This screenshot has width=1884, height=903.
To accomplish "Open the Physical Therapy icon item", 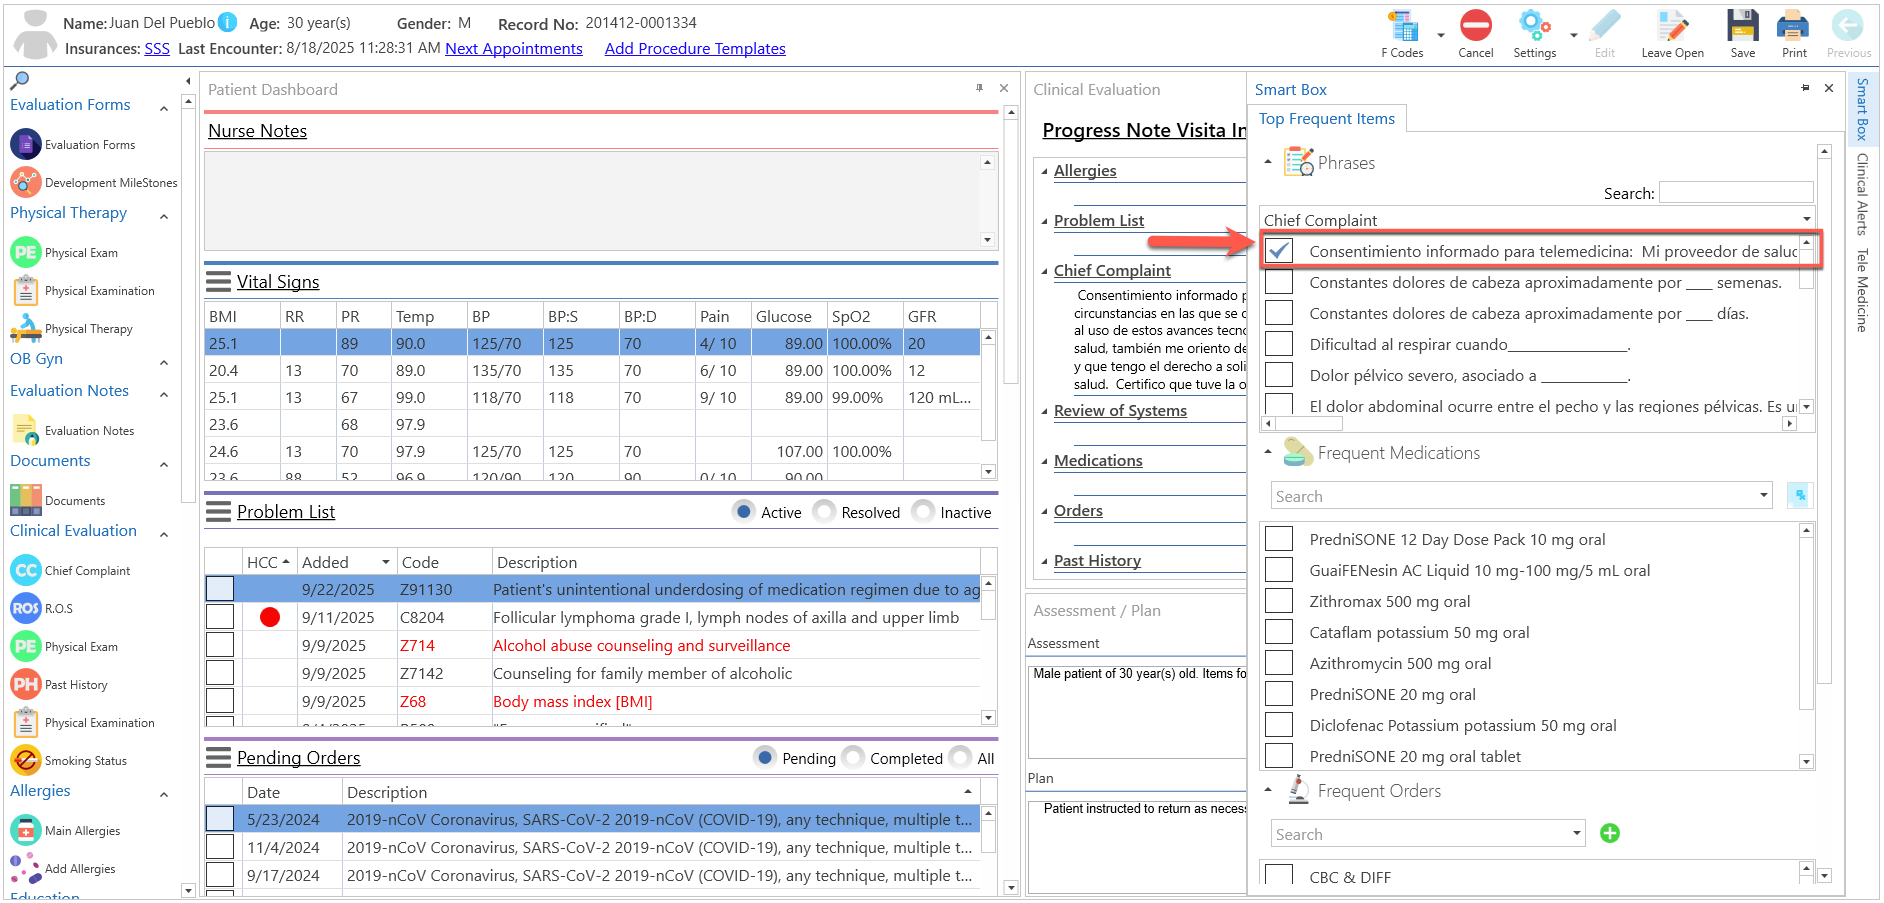I will pyautogui.click(x=26, y=328).
